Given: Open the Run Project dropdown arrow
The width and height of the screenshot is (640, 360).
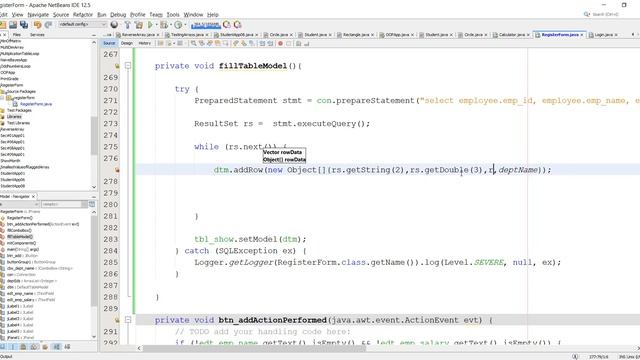Looking at the screenshot, I should 156,25.
